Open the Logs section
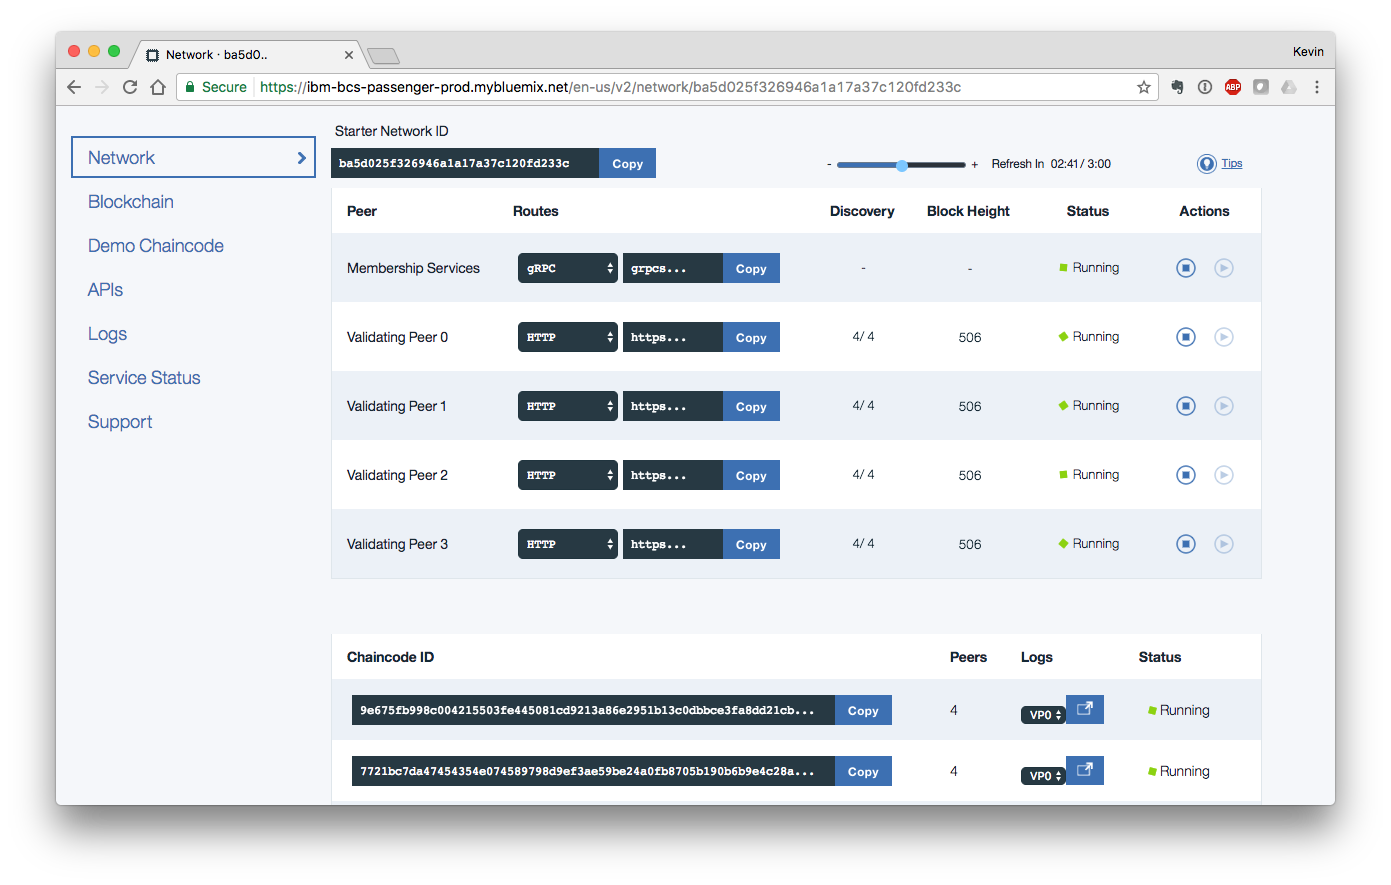The height and width of the screenshot is (885, 1391). coord(107,334)
